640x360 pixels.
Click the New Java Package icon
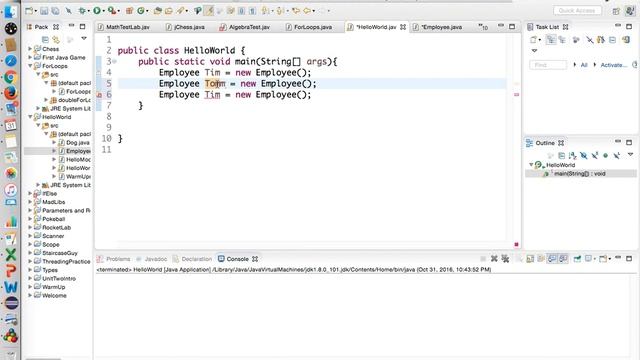pos(129,11)
